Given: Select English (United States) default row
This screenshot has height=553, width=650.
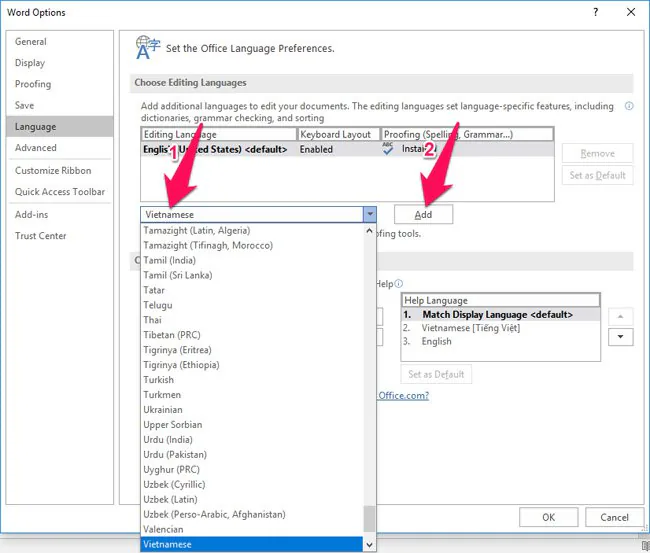Looking at the screenshot, I should tap(347, 149).
